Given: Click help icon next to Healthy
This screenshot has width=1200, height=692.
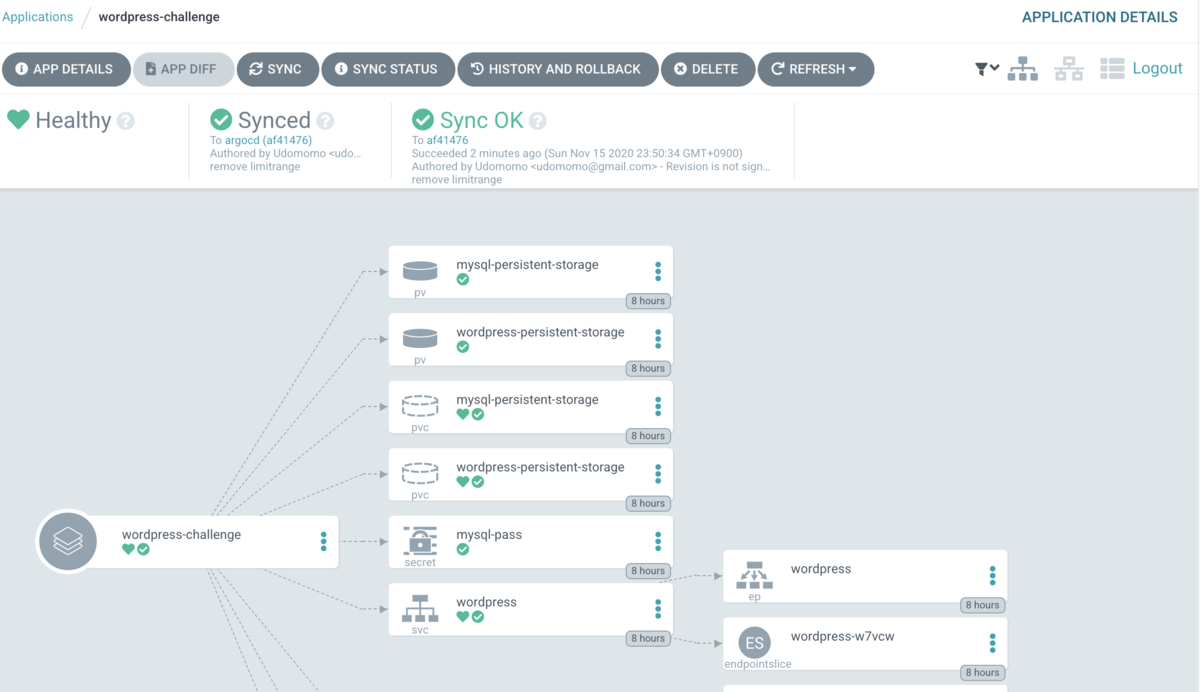Looking at the screenshot, I should coord(126,121).
